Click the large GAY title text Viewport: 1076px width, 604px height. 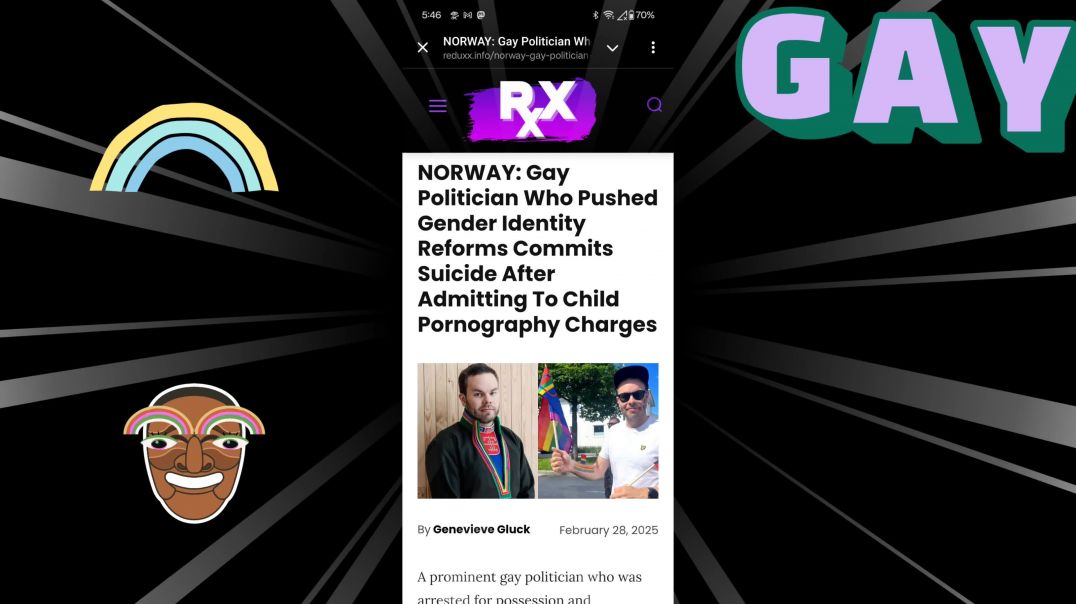(x=906, y=77)
